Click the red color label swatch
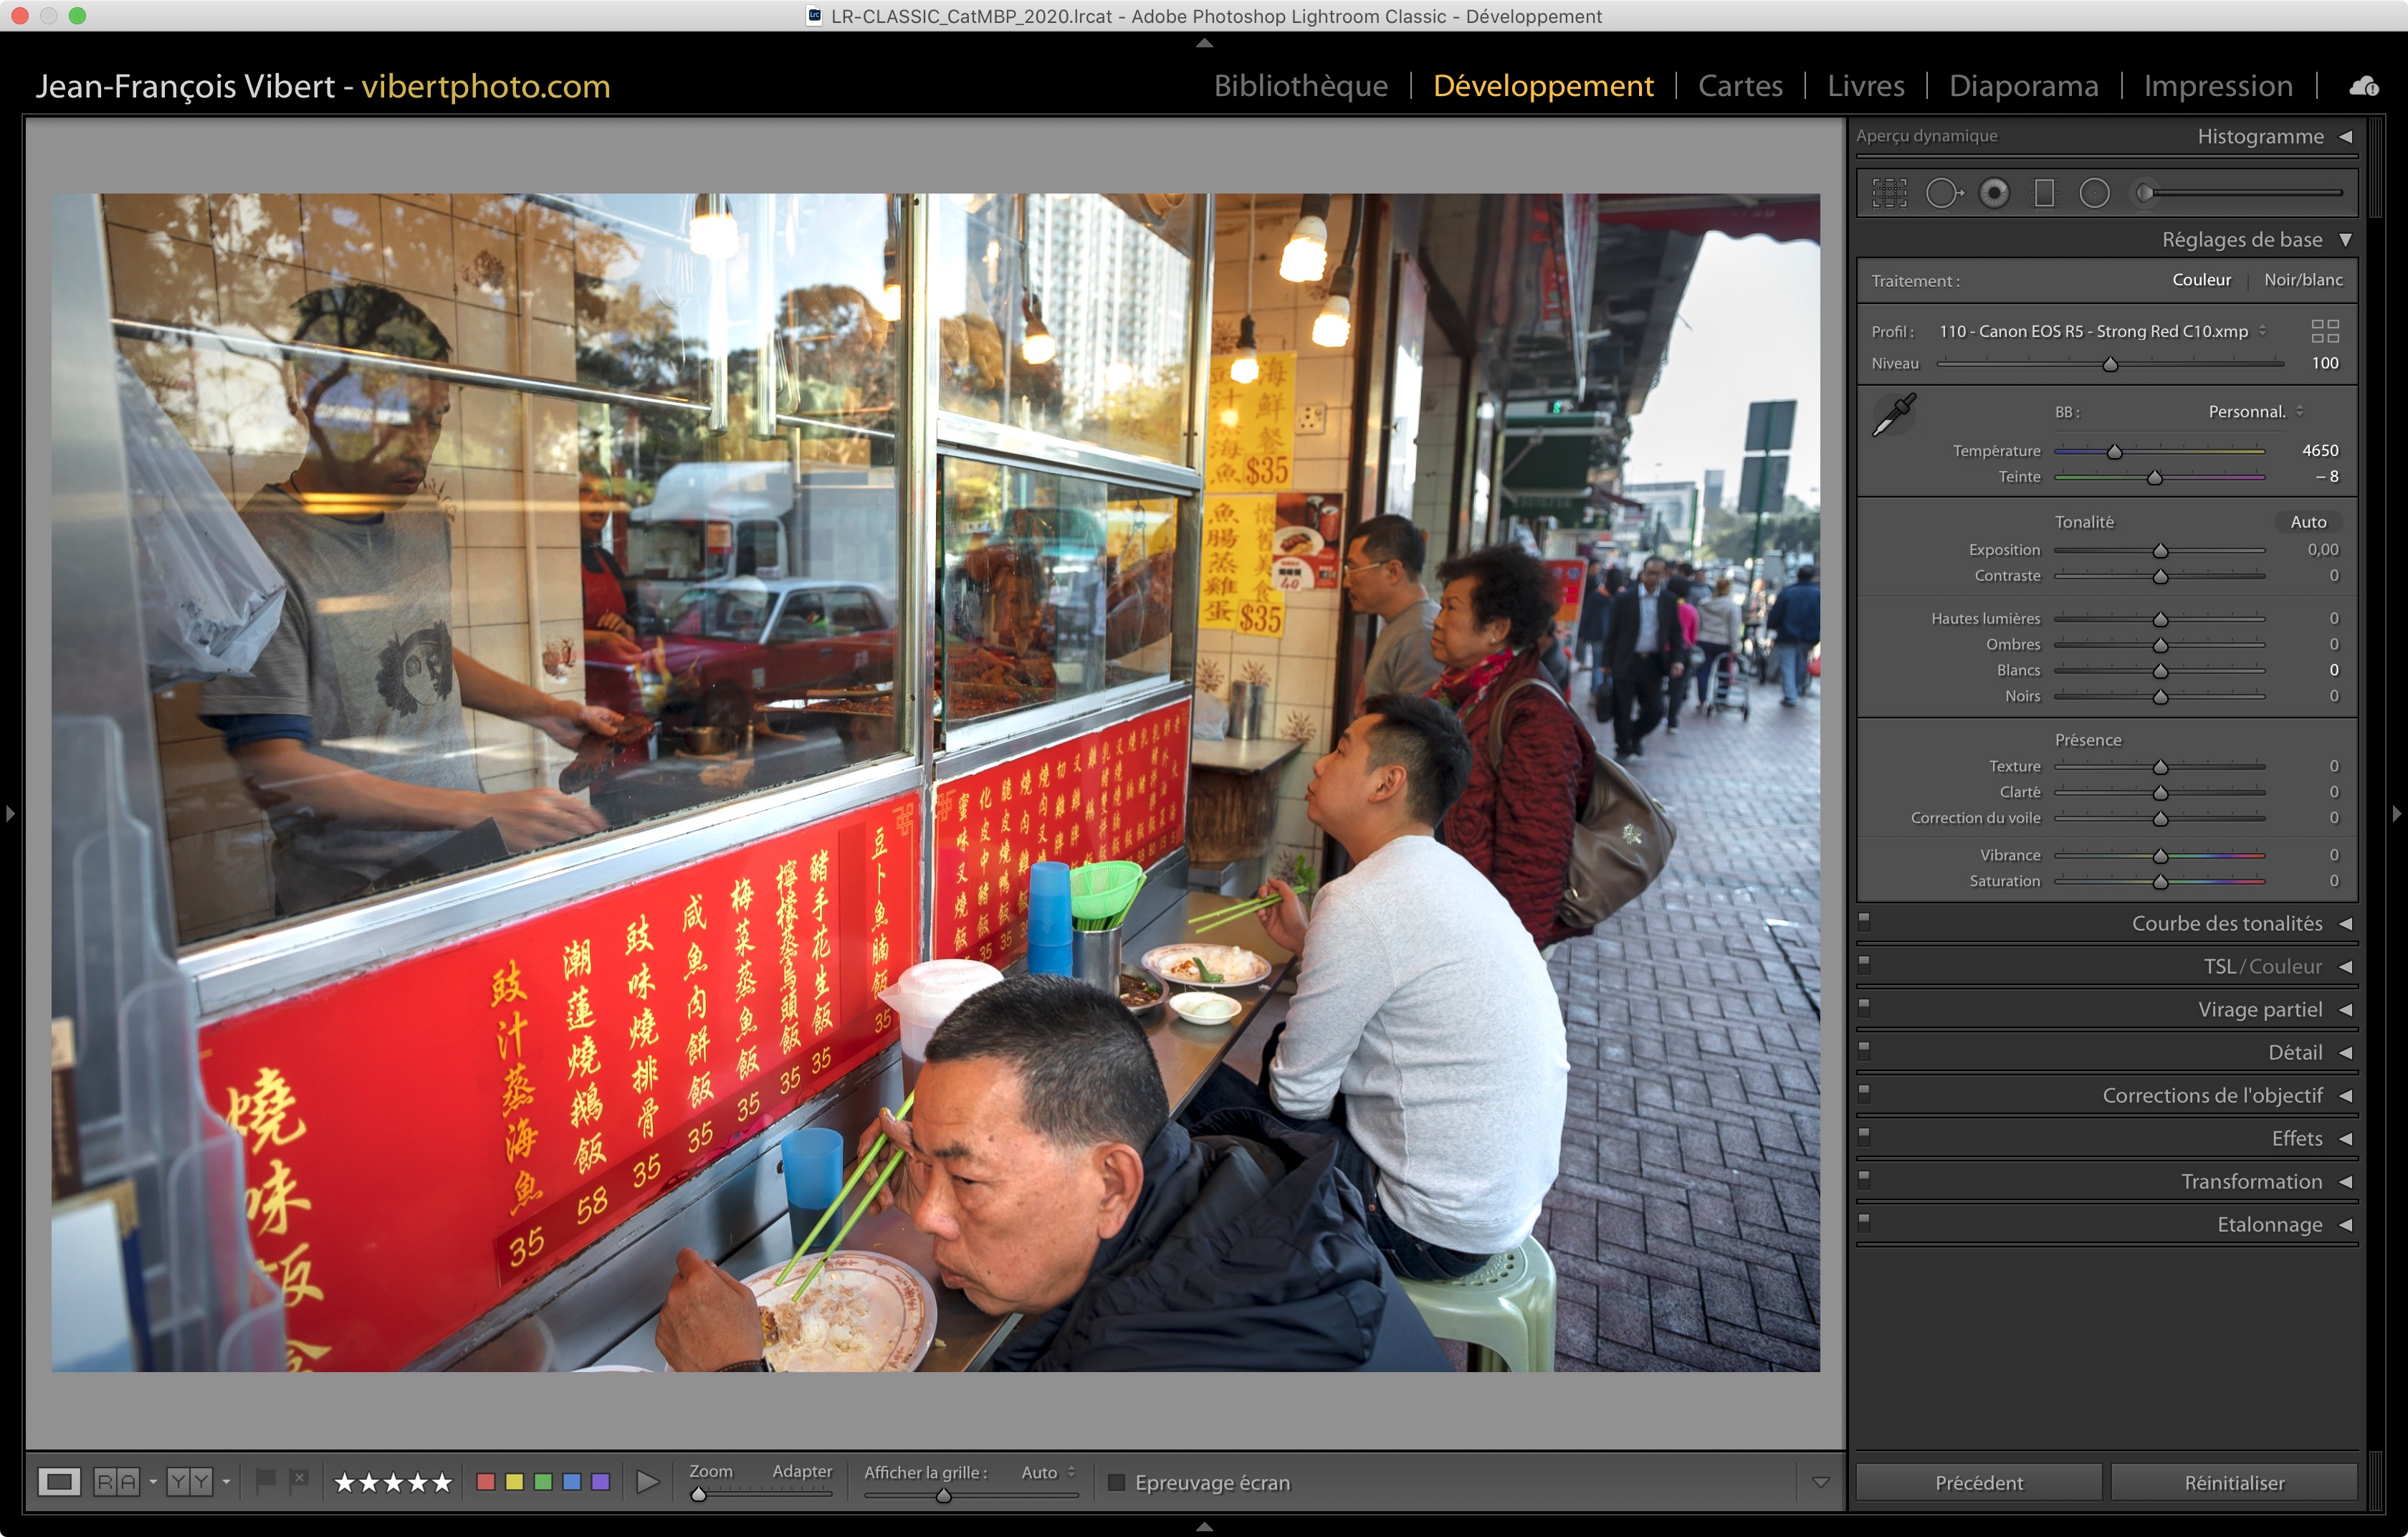 (x=486, y=1482)
